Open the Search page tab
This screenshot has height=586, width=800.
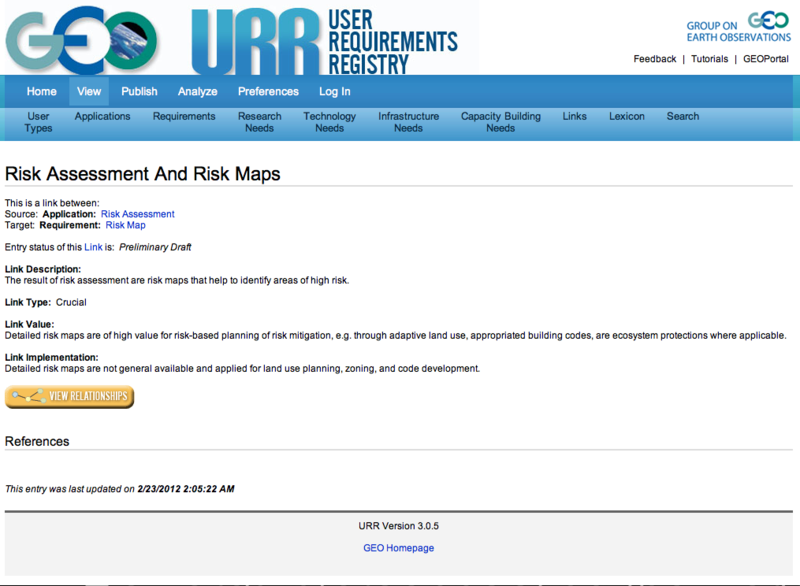[683, 116]
